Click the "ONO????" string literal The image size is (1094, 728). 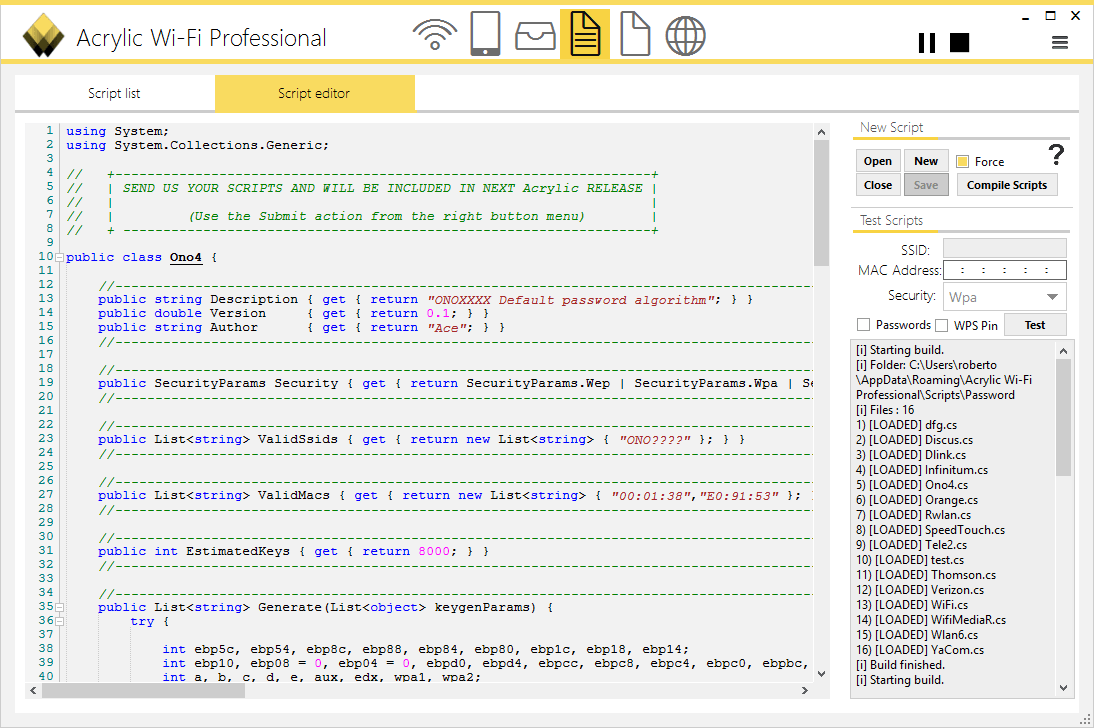coord(654,440)
